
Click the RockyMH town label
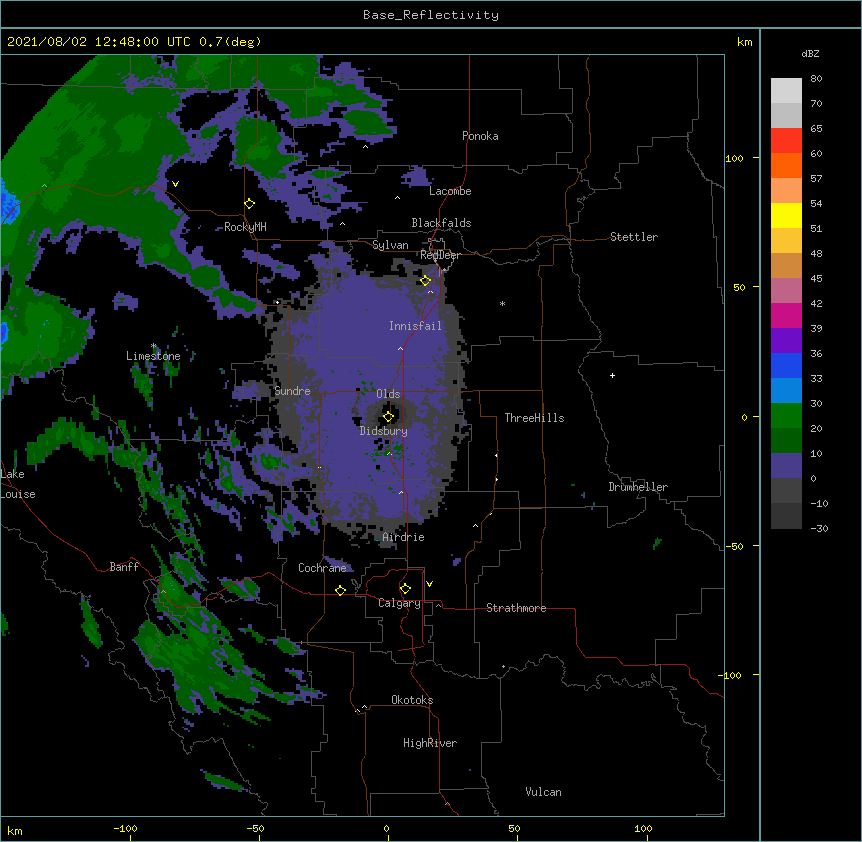[245, 227]
